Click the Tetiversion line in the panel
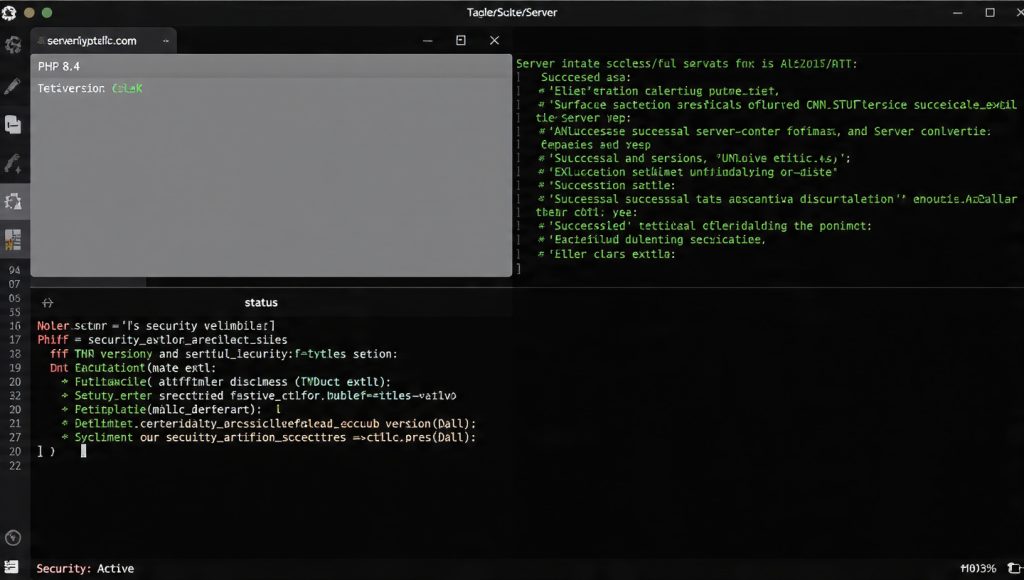 tap(89, 88)
